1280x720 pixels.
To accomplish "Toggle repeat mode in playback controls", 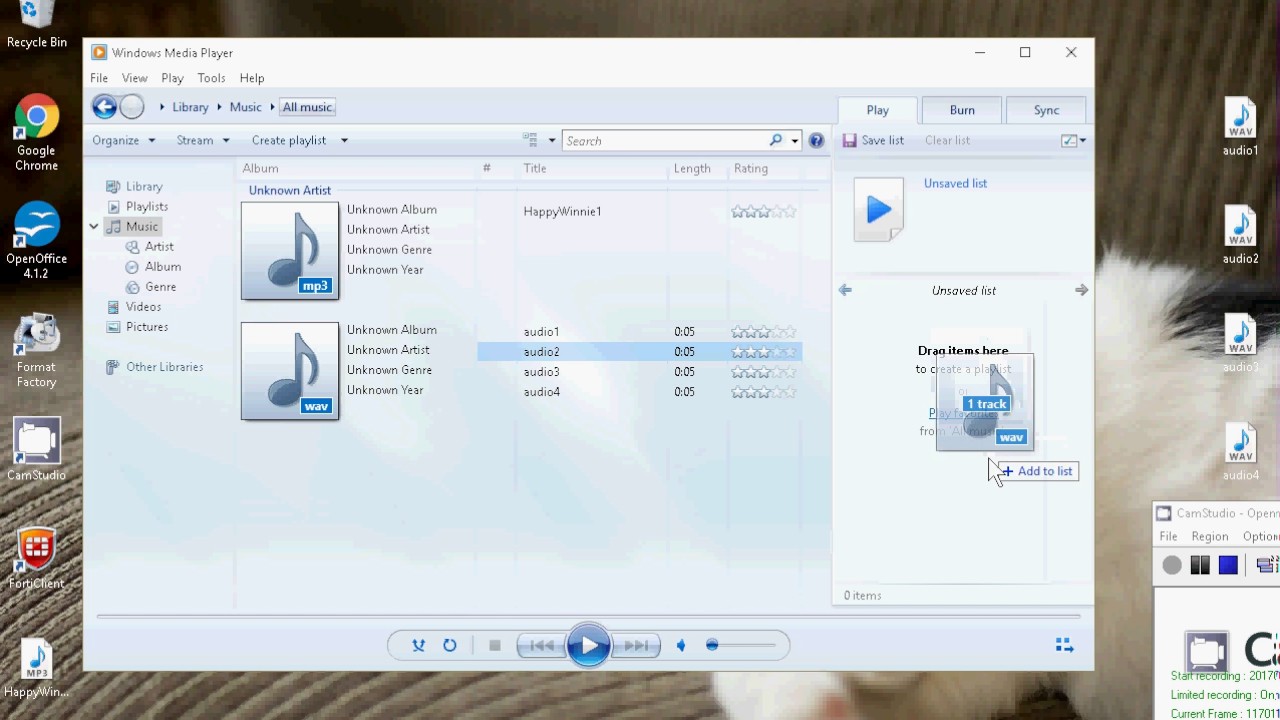I will coord(450,646).
